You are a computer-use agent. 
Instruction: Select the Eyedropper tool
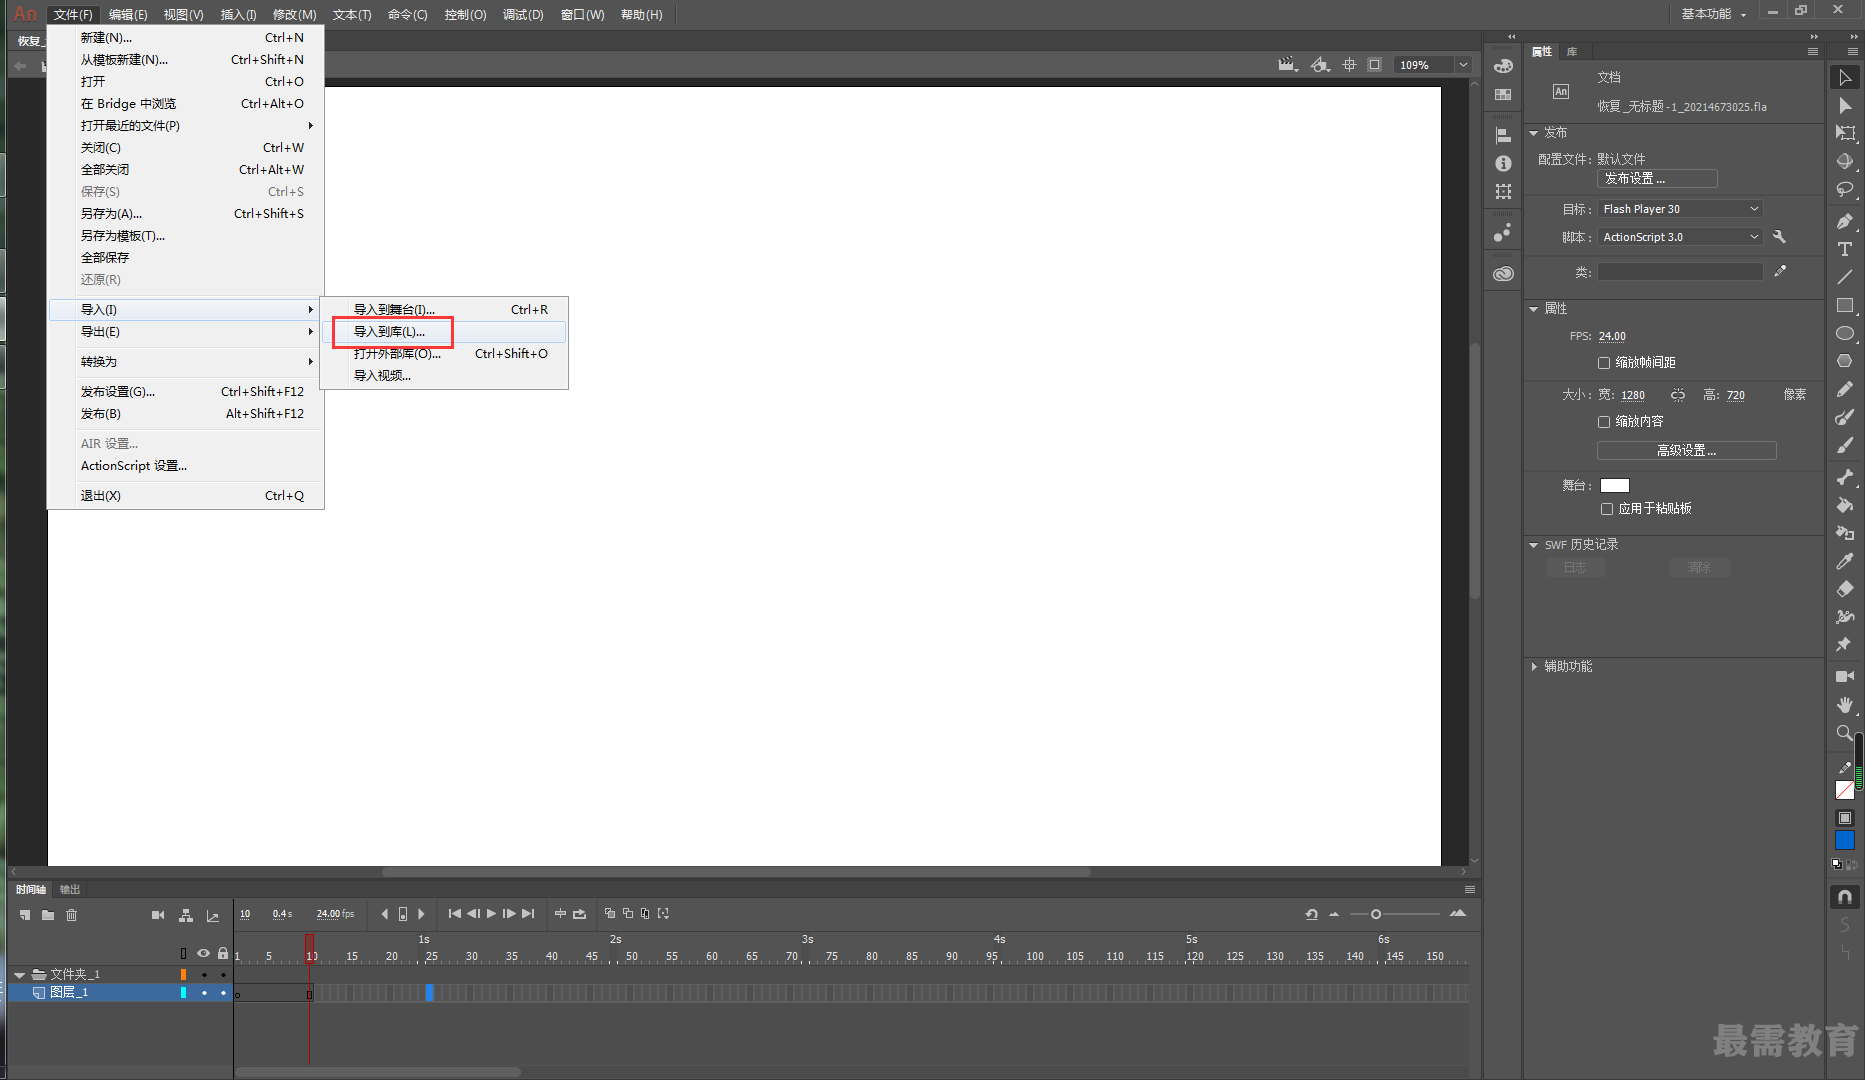(x=1845, y=561)
